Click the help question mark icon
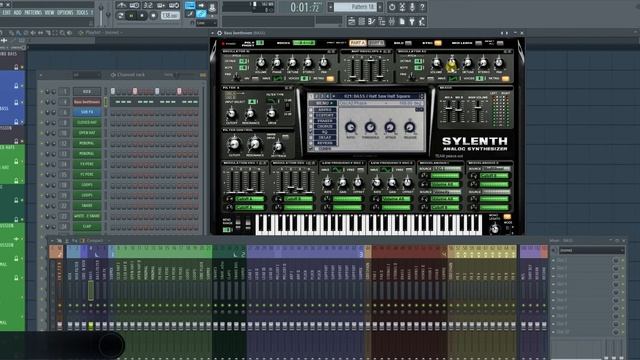 [422, 7]
